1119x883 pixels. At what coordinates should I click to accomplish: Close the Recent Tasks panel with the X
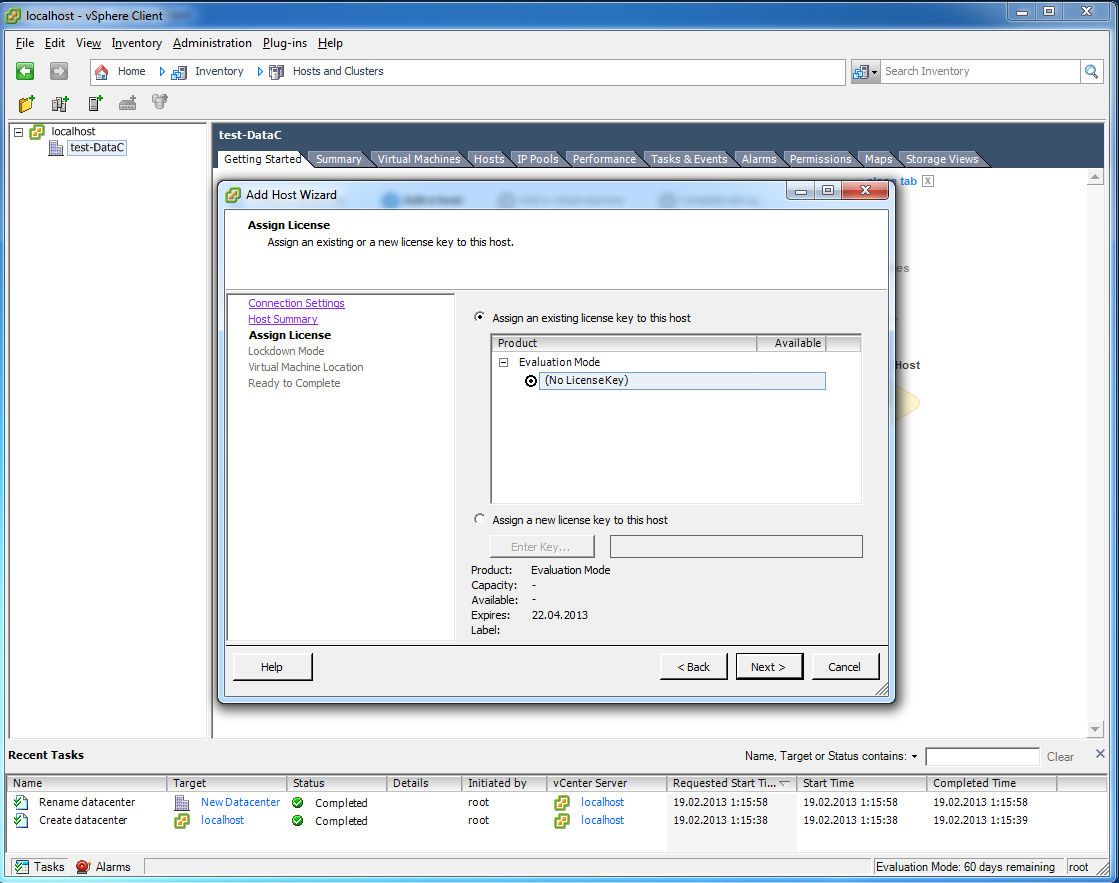click(x=1100, y=754)
